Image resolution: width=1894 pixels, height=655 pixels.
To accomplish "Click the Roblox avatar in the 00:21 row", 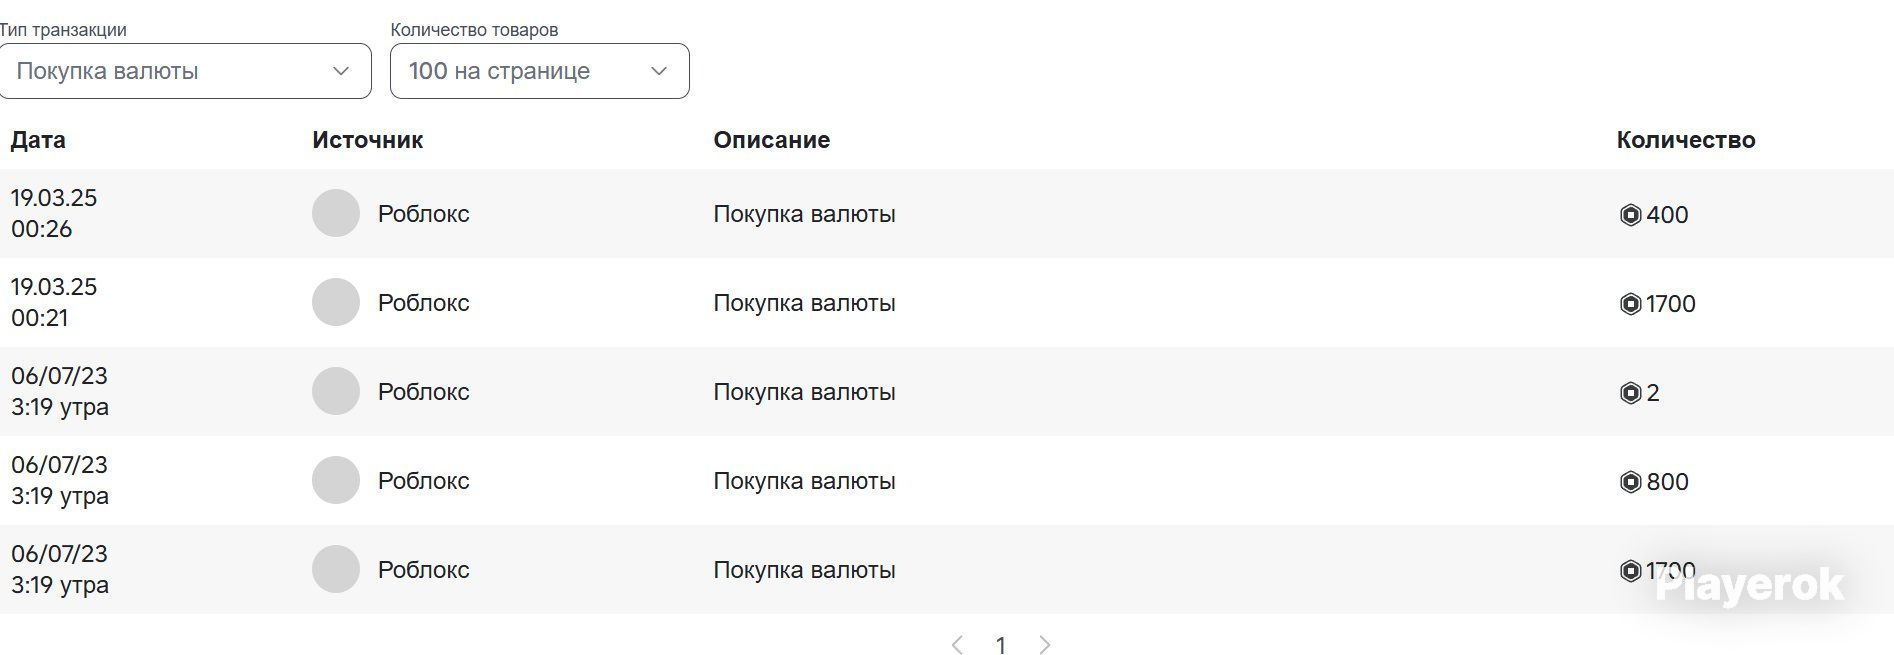I will pos(336,302).
